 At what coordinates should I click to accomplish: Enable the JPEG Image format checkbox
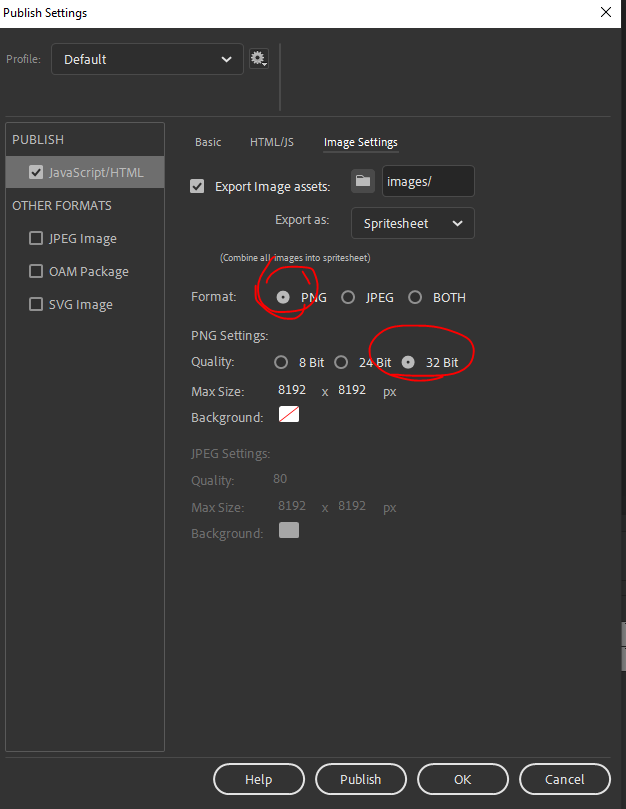[37, 238]
